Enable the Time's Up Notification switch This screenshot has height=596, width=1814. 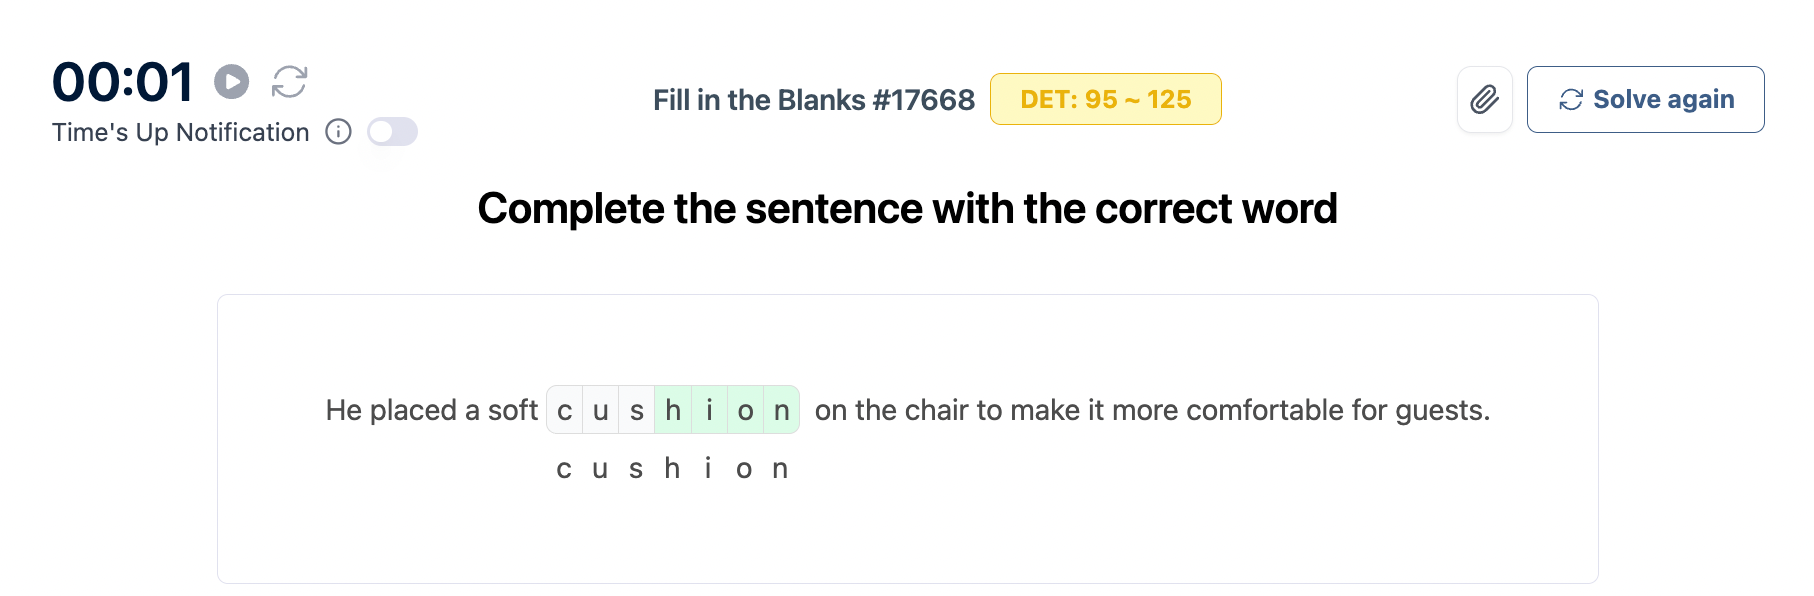(392, 132)
